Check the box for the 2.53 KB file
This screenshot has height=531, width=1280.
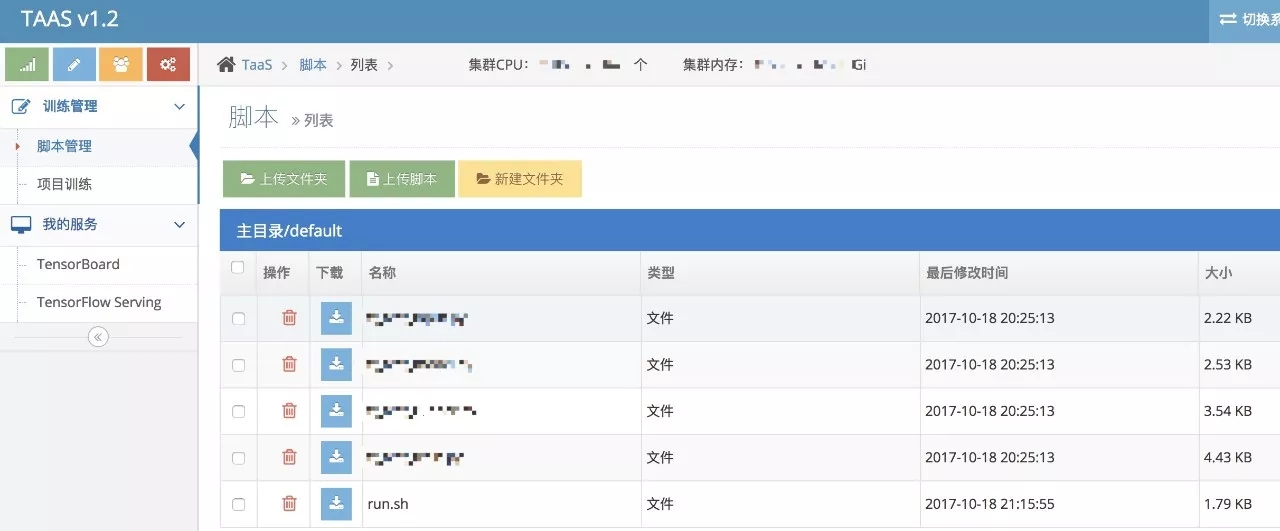click(x=238, y=365)
